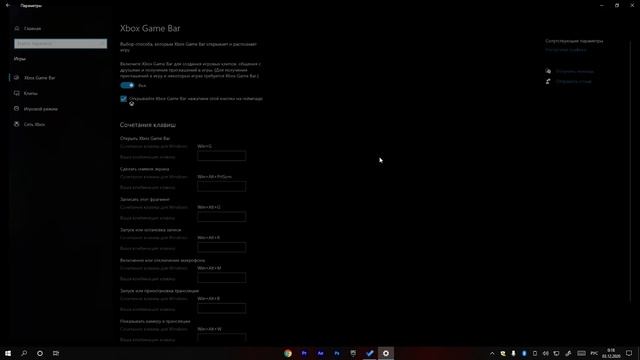Switch input language via РУС indicator
Image resolution: width=640 pixels, height=360 pixels.
[594, 353]
